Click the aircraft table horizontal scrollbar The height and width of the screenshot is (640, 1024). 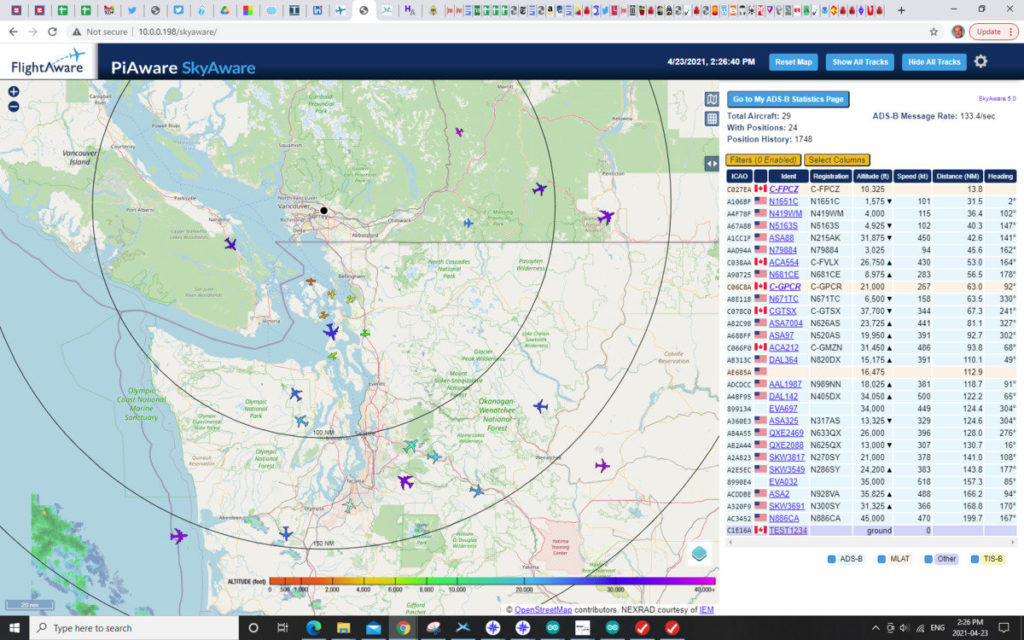click(x=871, y=542)
